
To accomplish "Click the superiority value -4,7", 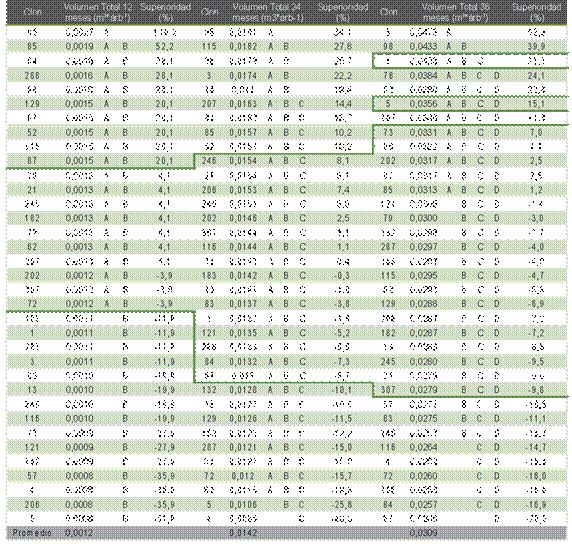I will click(x=536, y=276).
